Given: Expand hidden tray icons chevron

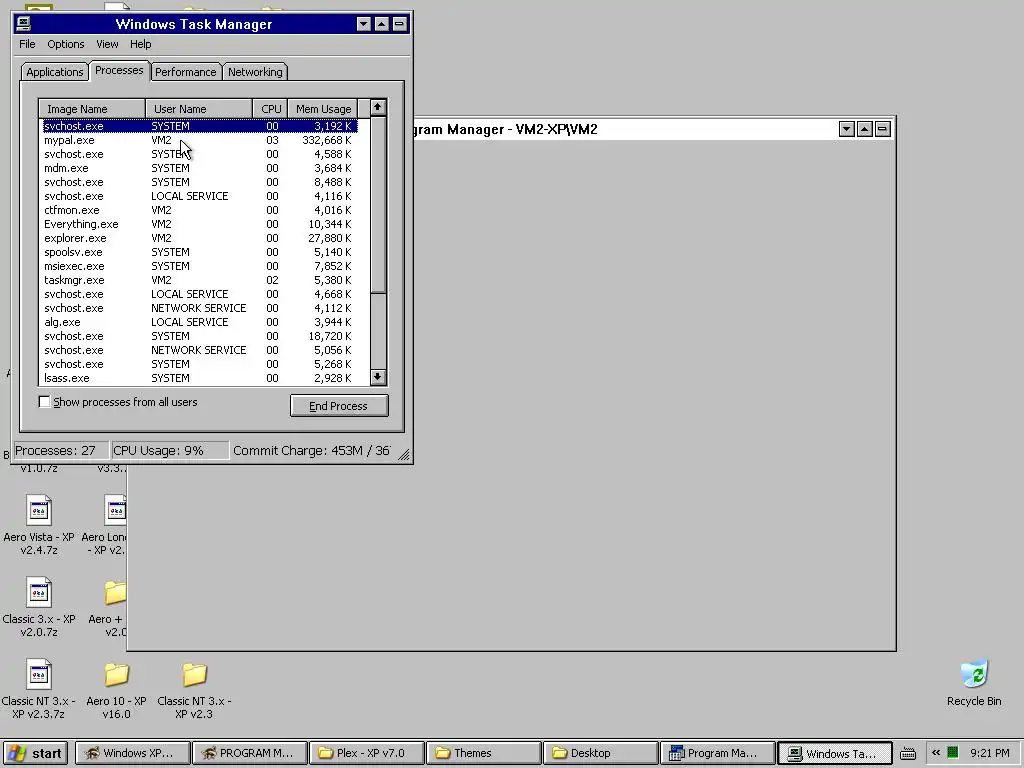Looking at the screenshot, I should (x=936, y=753).
